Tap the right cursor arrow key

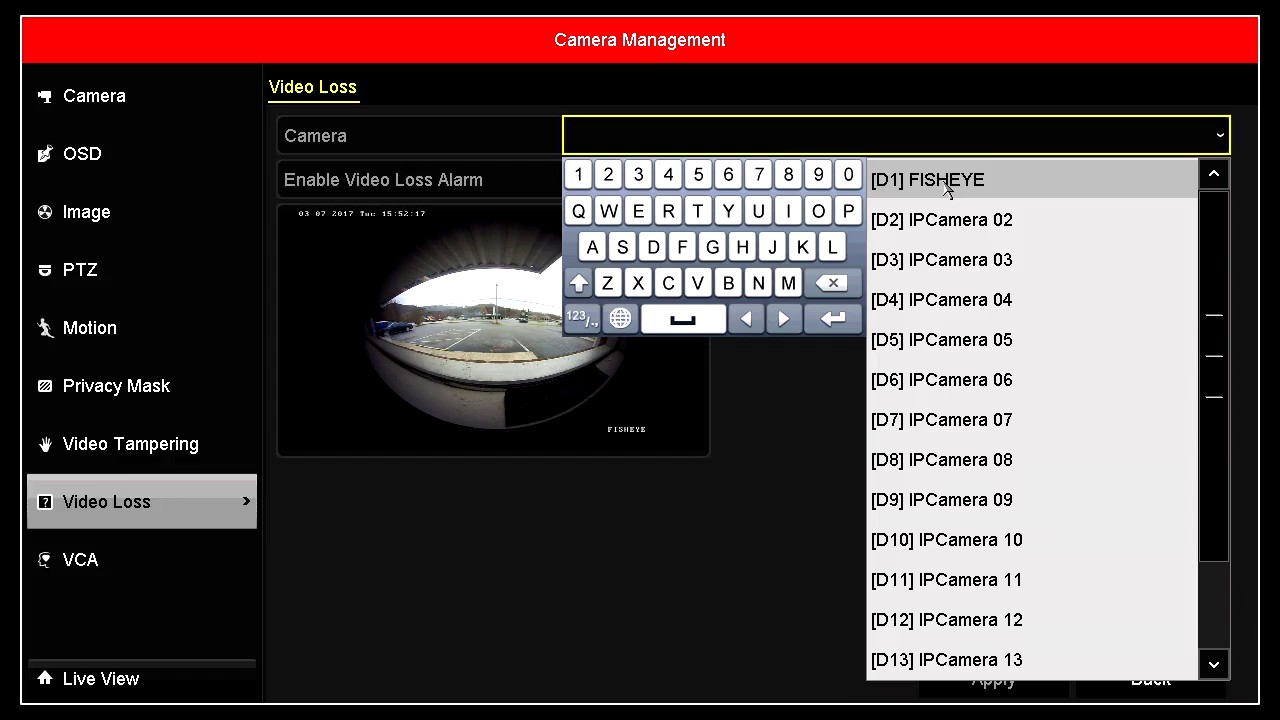(784, 319)
